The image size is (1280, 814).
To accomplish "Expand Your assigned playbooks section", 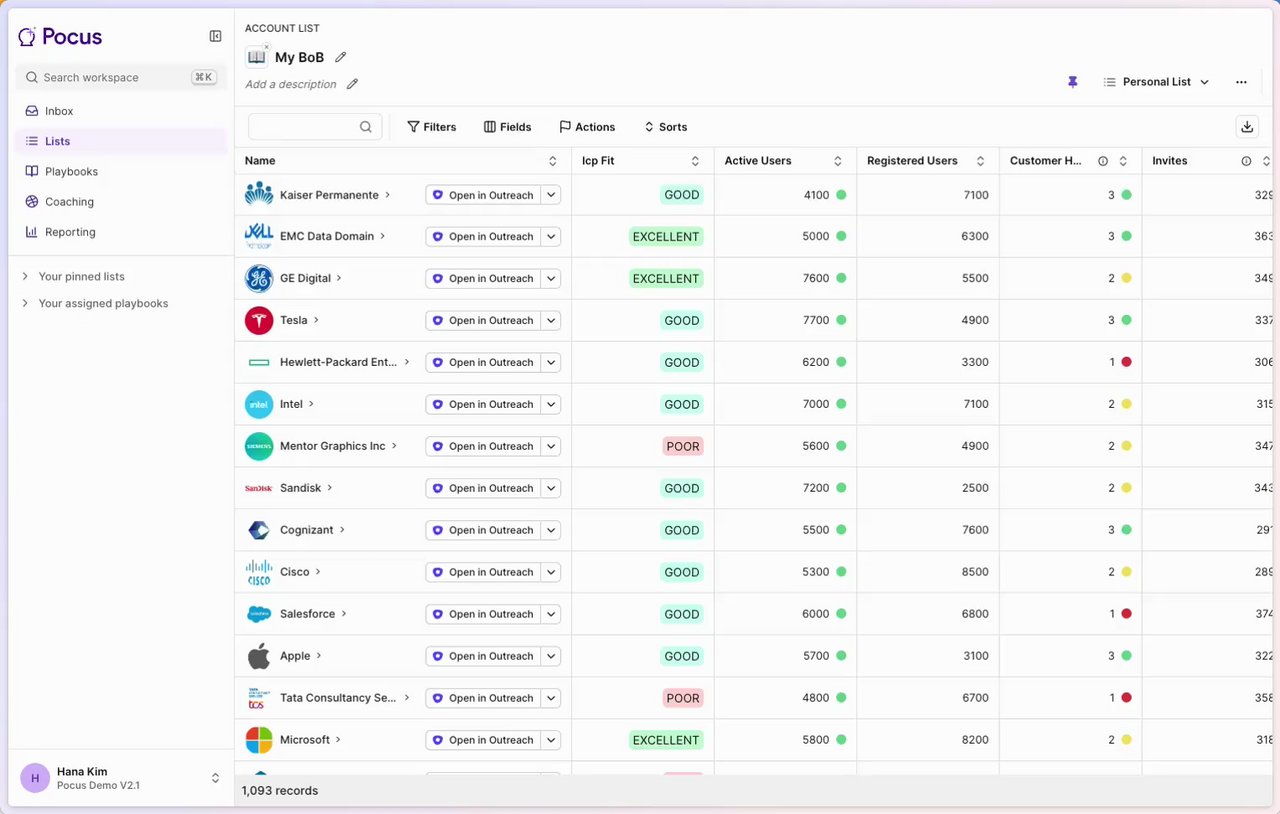I will point(95,303).
